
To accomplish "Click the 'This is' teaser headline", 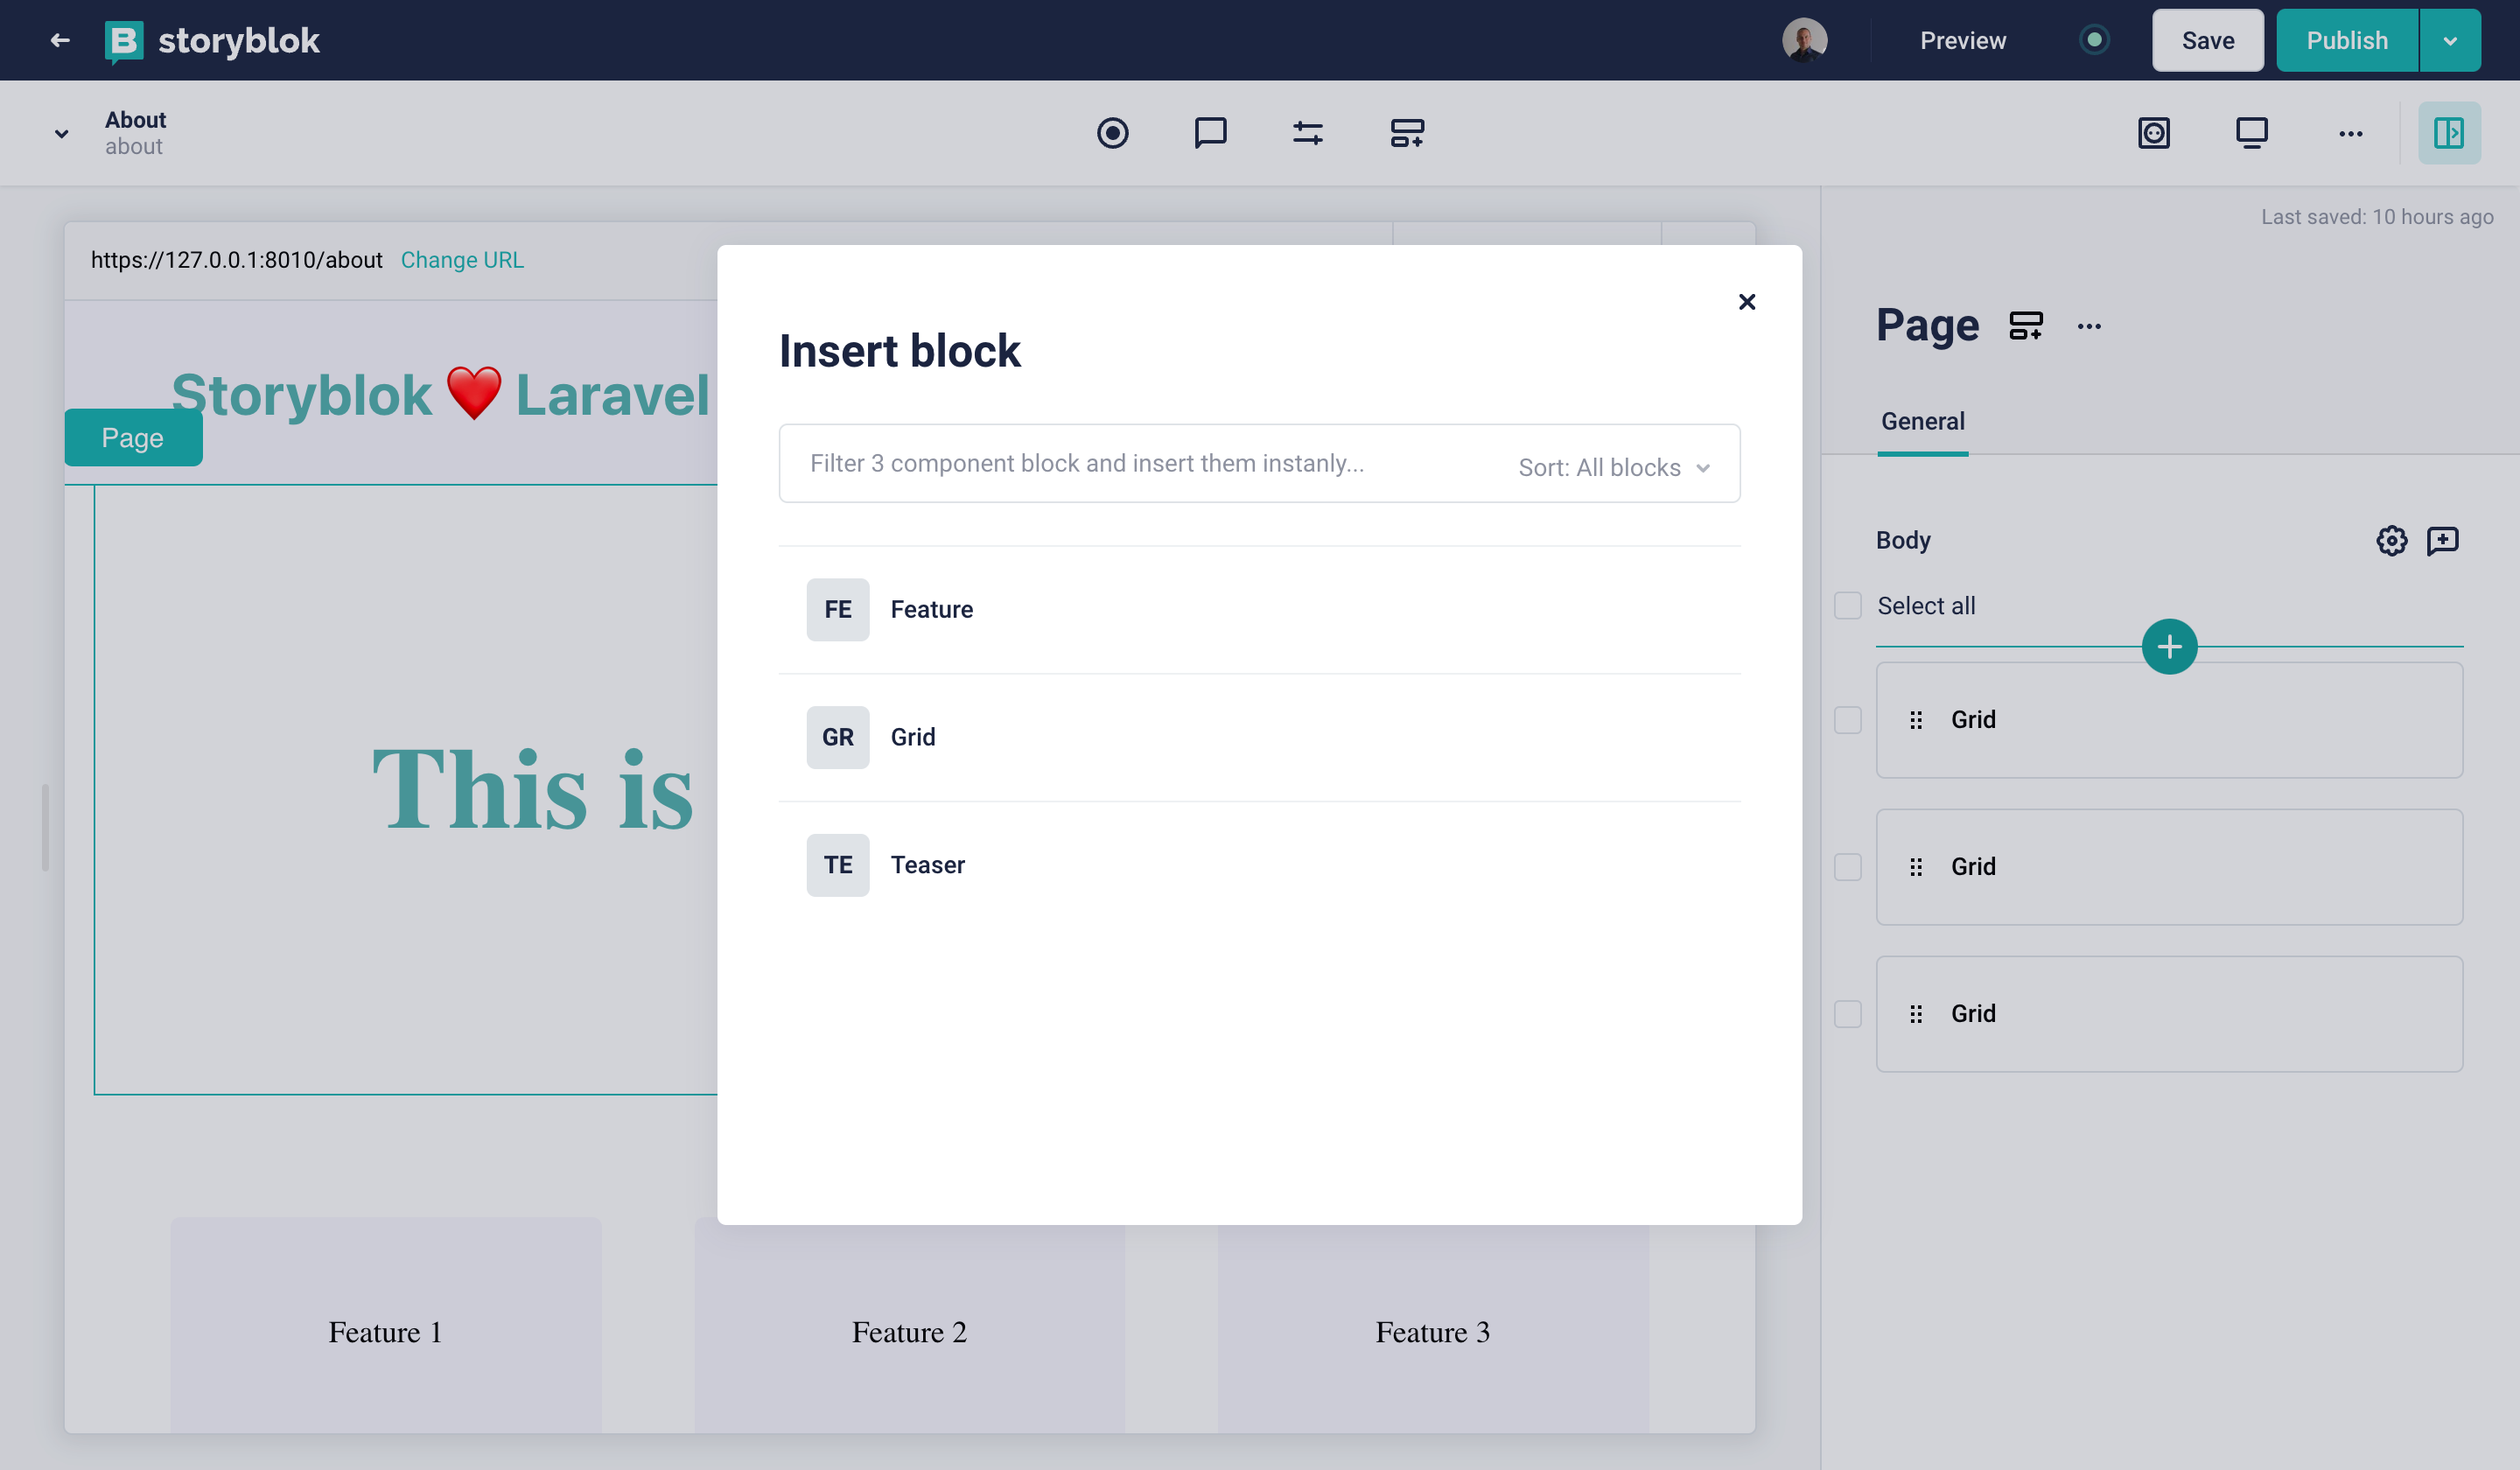I will pyautogui.click(x=532, y=790).
